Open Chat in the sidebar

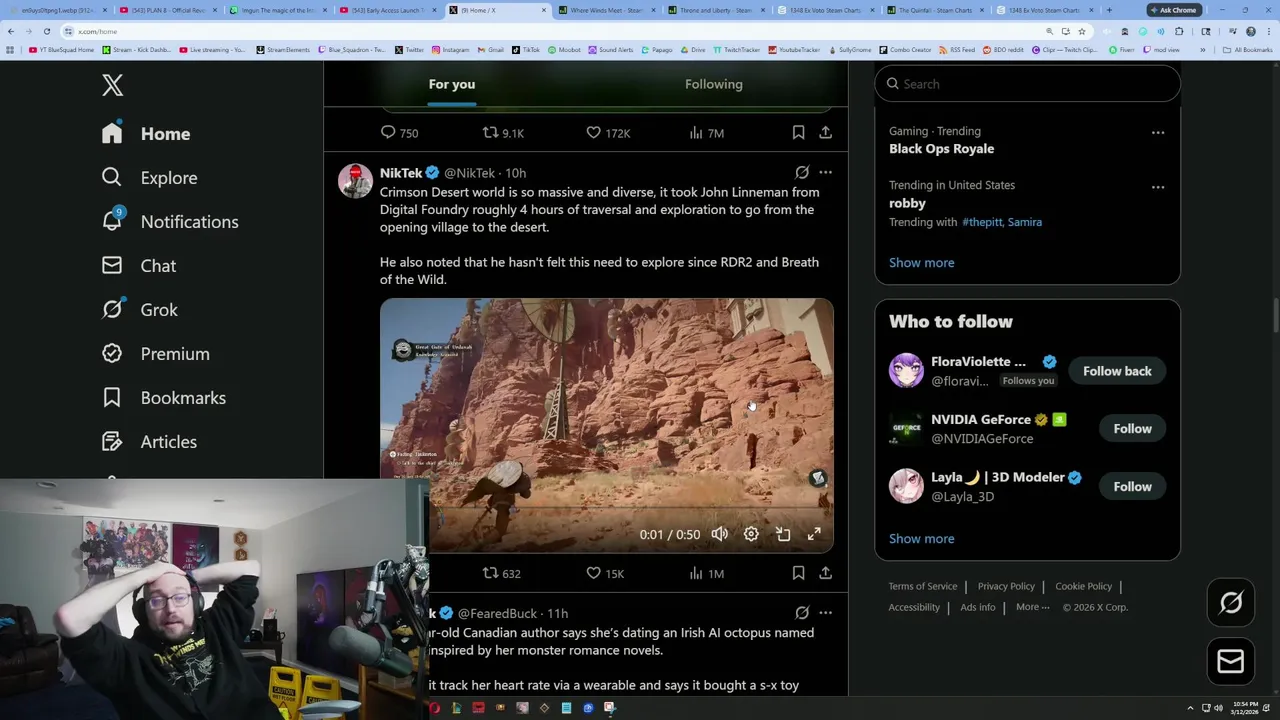coord(139,266)
